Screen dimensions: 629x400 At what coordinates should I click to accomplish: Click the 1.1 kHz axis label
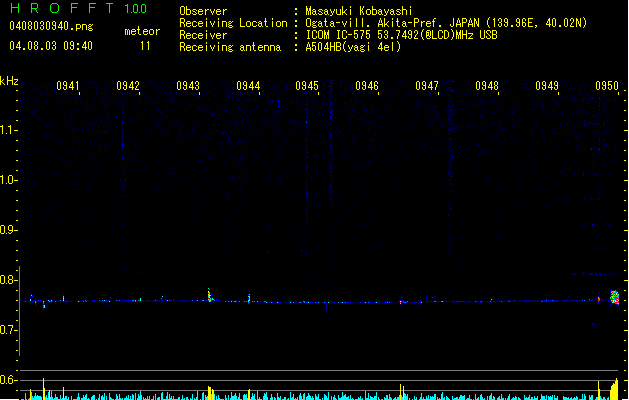pos(8,130)
